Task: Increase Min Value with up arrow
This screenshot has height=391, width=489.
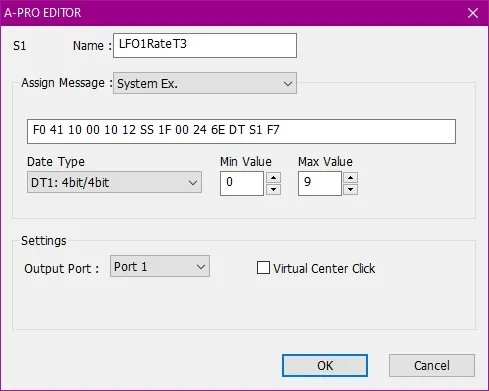Action: point(273,177)
